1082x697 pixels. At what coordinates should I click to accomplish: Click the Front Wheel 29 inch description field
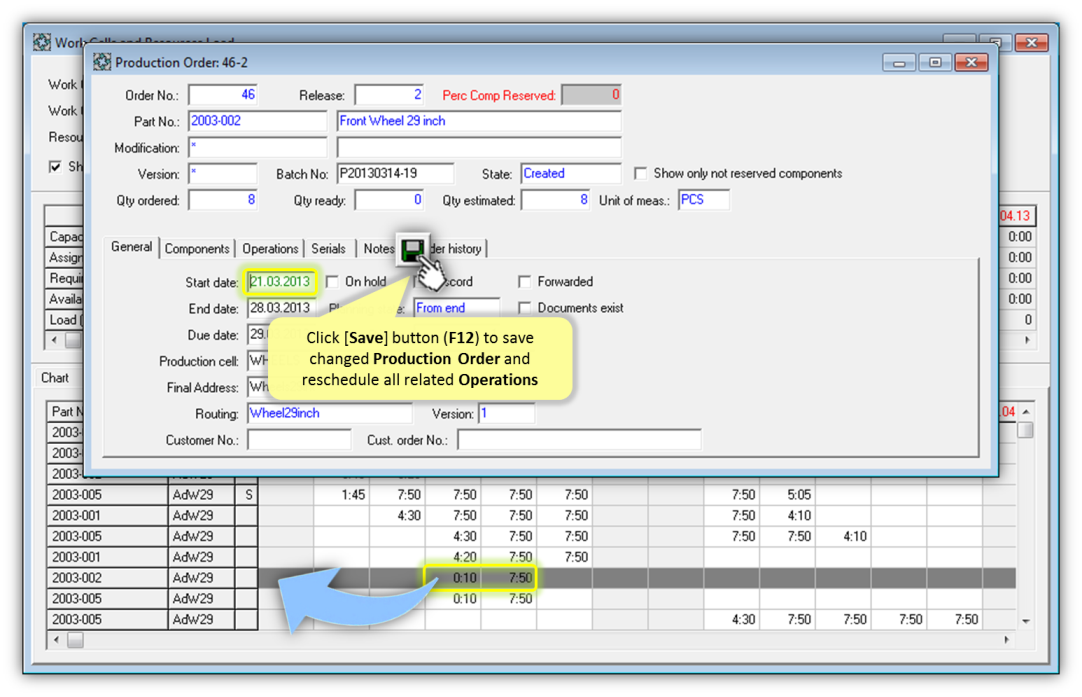point(479,121)
